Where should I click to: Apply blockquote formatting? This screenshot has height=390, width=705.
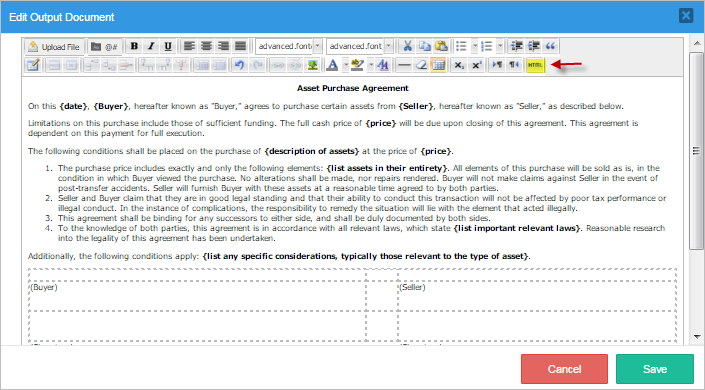pos(550,46)
